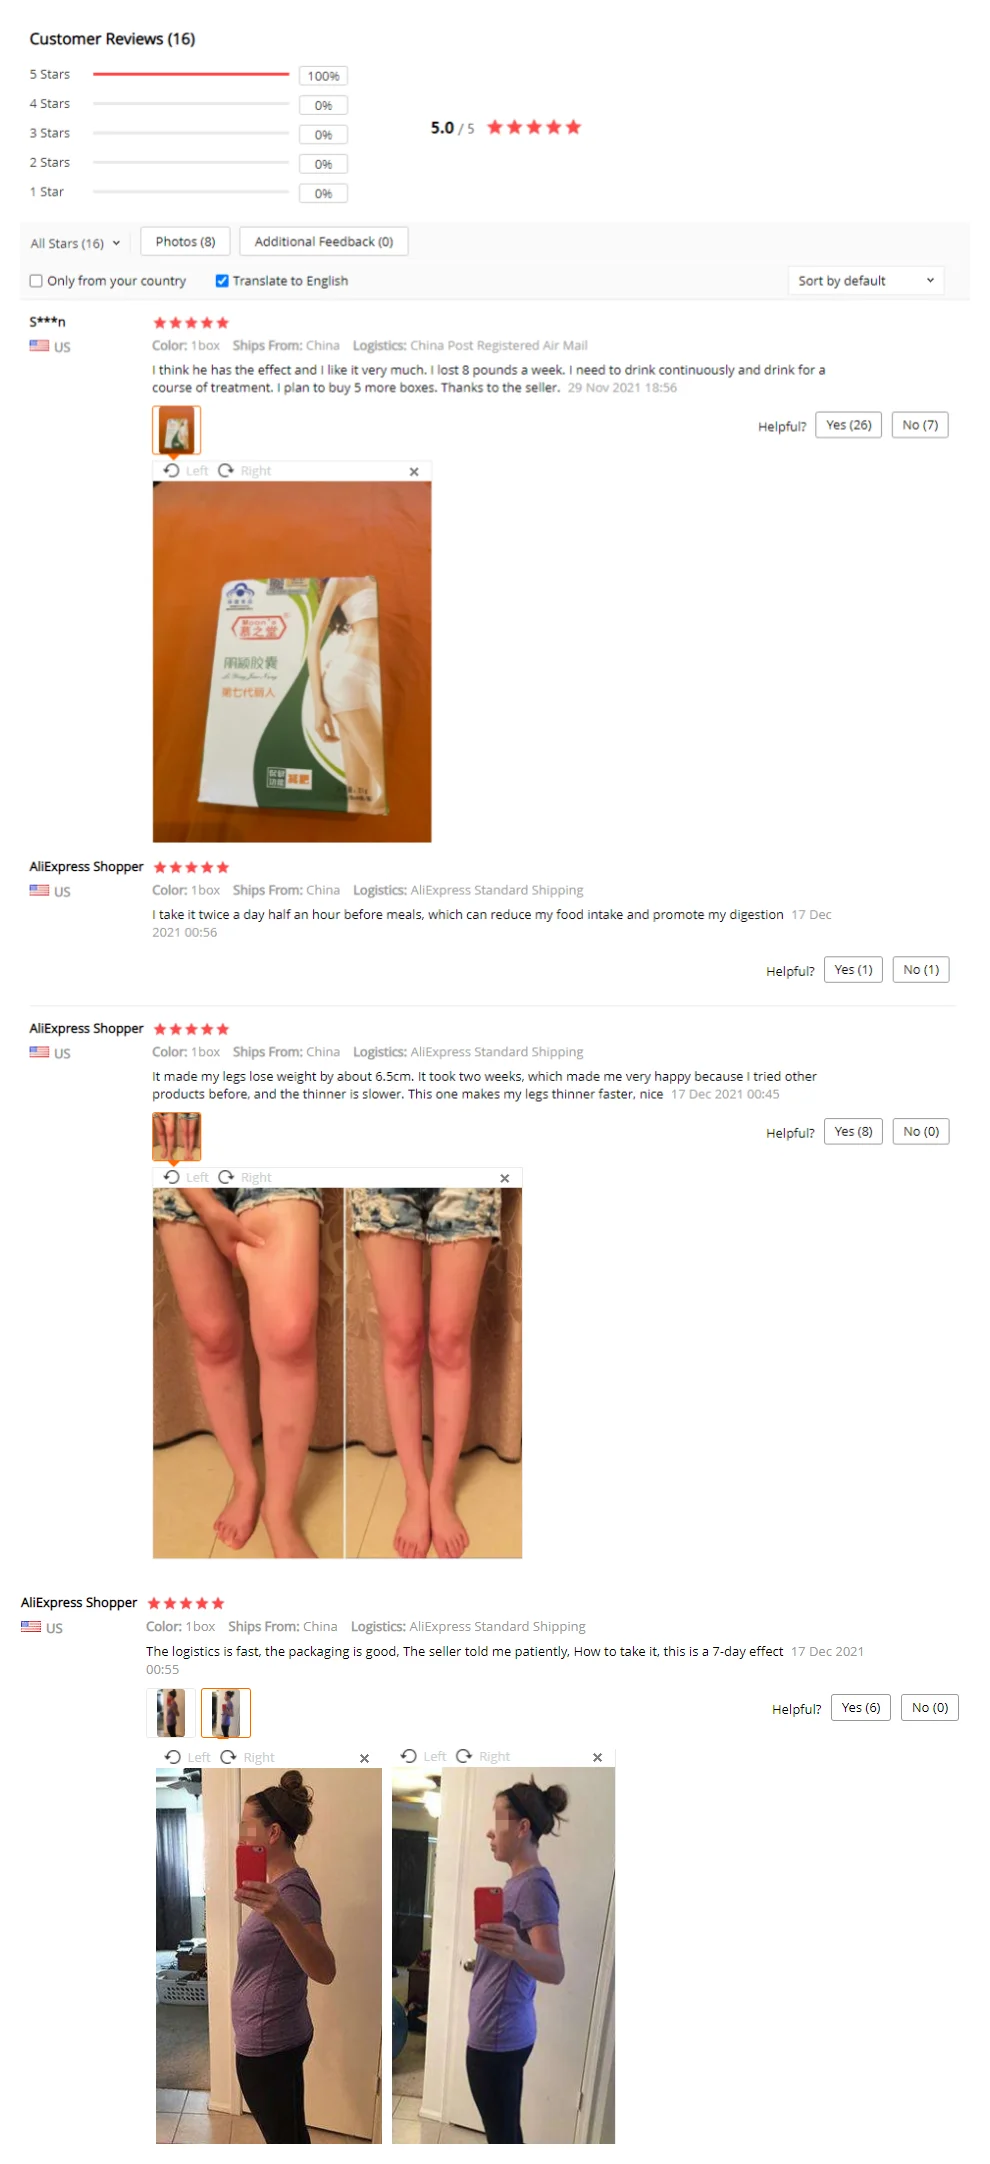This screenshot has height=2164, width=990.
Task: Click Yes (8) on legs review
Action: coord(853,1132)
